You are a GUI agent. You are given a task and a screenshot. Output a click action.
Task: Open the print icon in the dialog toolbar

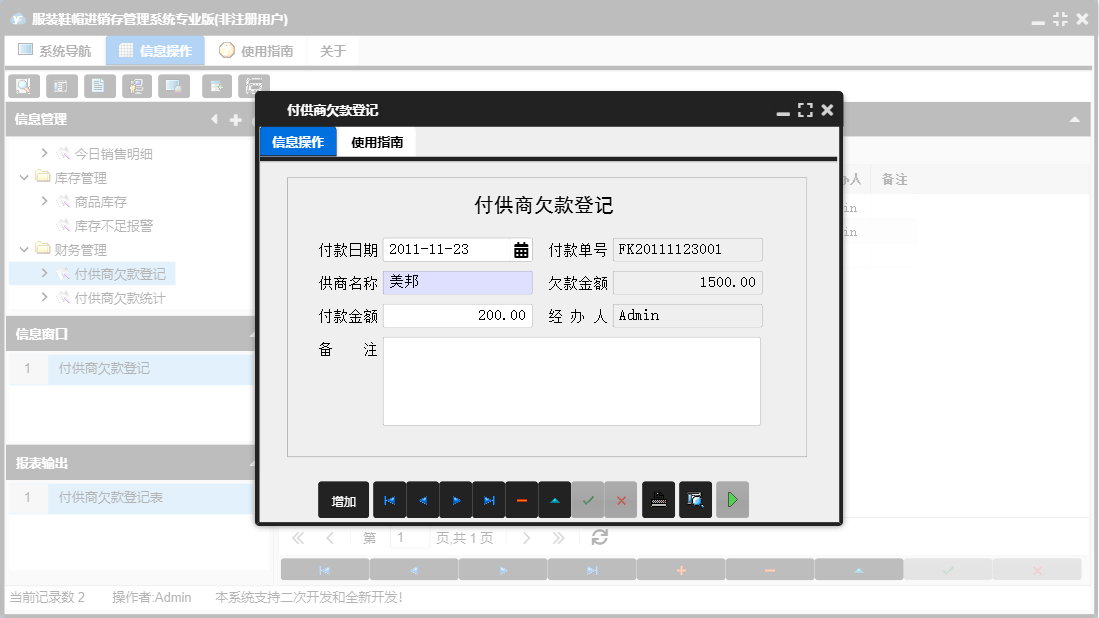tap(658, 499)
